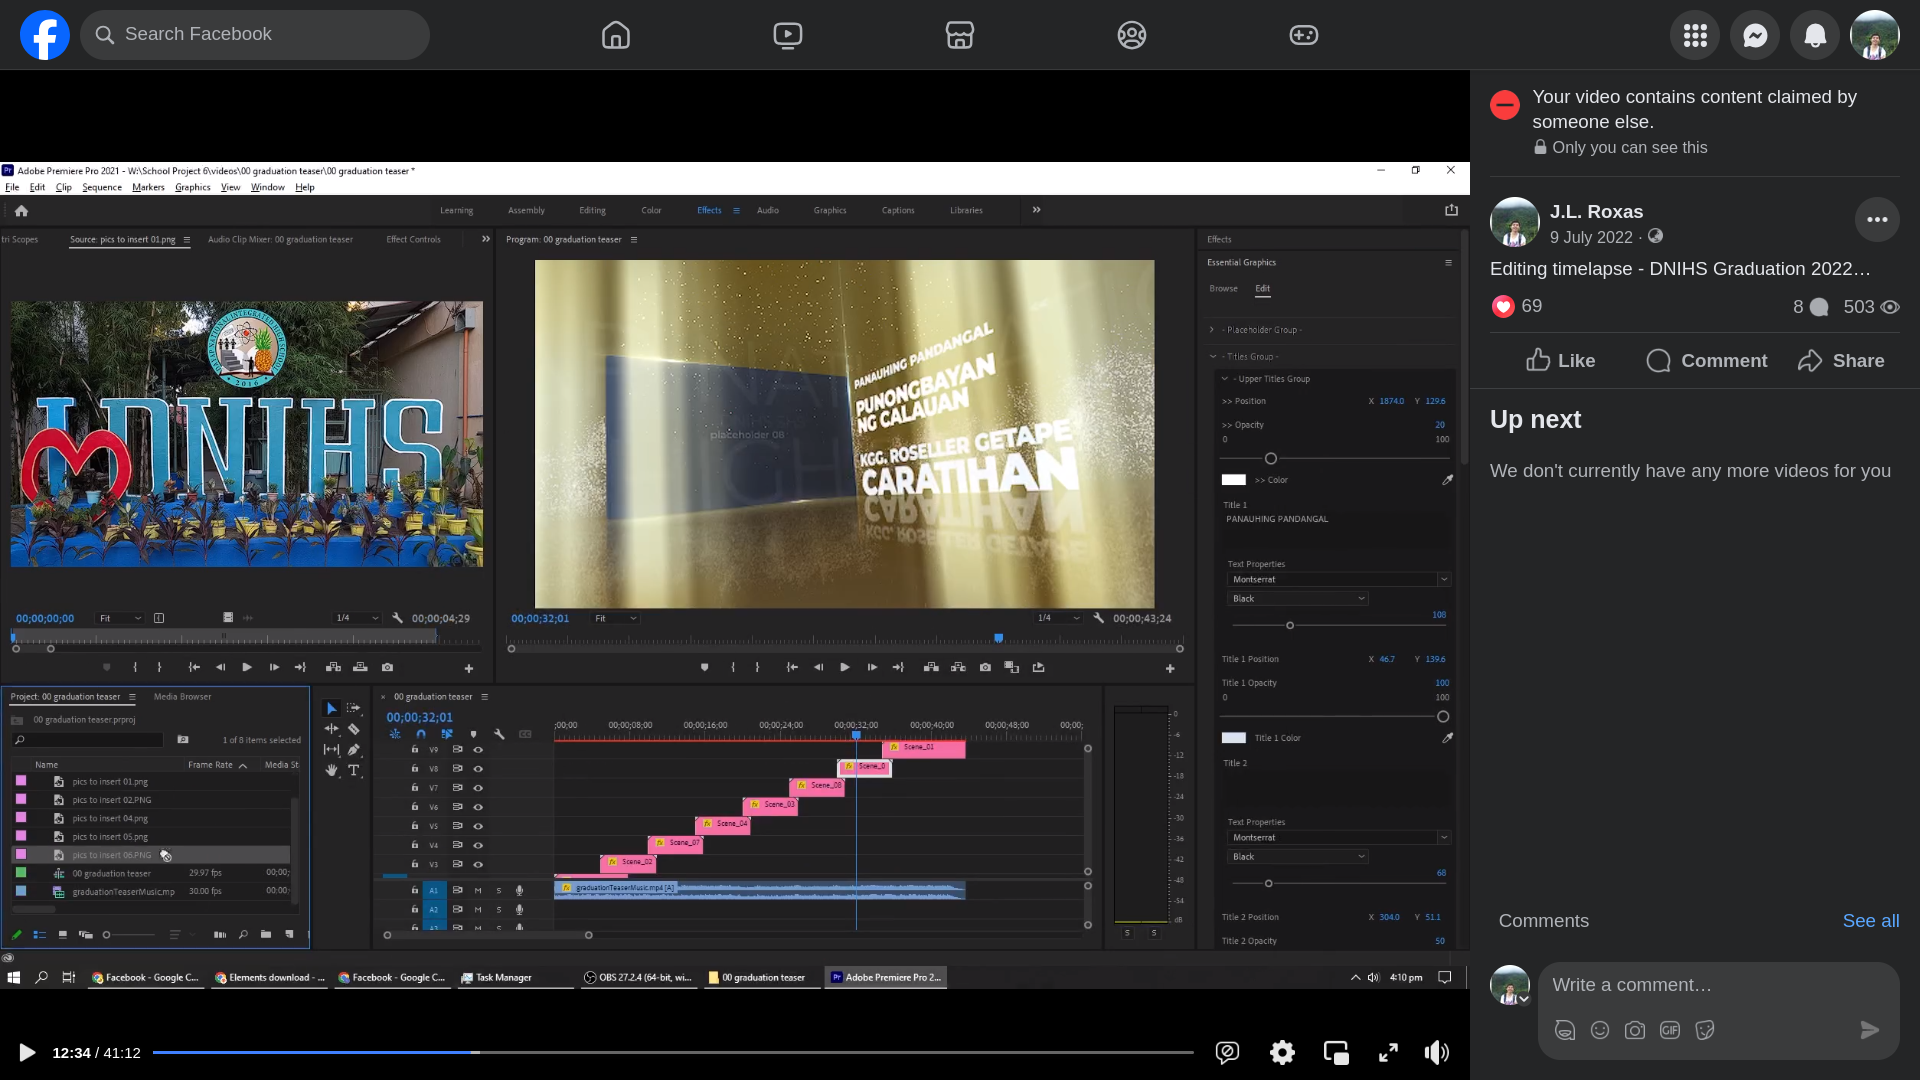Open the Program monitor 1/4 resolution dropdown
The width and height of the screenshot is (1920, 1080).
pyautogui.click(x=1058, y=618)
